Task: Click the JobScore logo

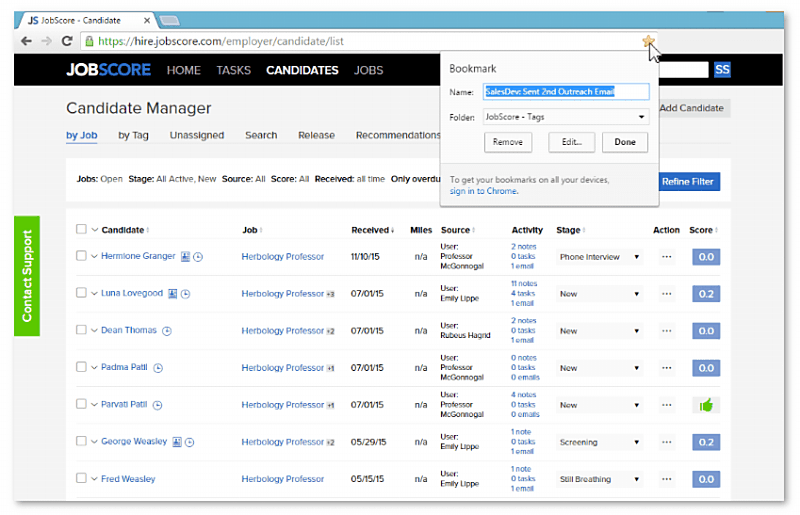Action: point(108,69)
